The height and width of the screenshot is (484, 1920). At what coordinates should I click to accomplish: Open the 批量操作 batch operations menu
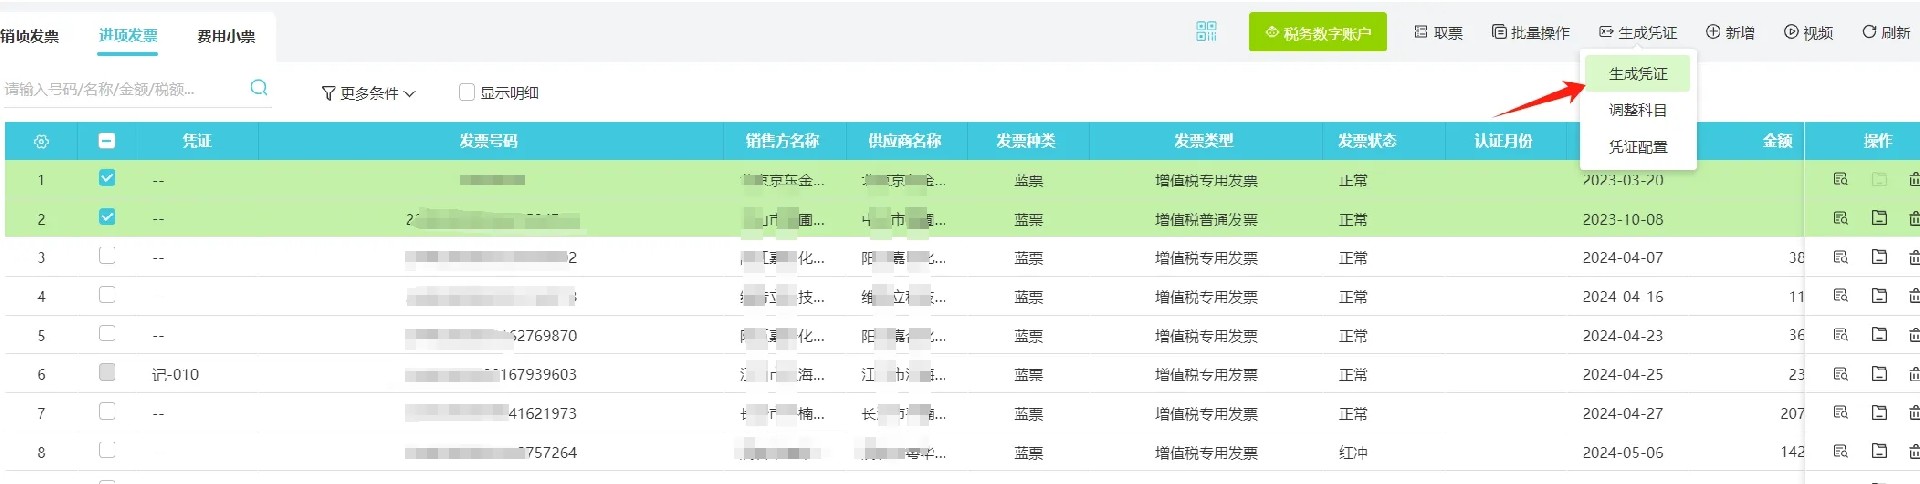tap(1531, 33)
